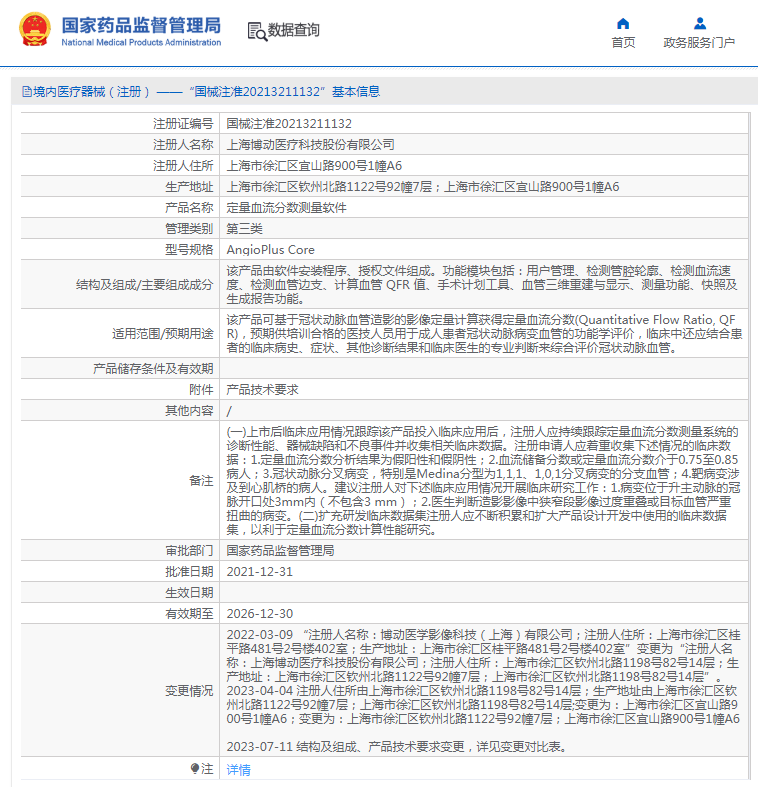This screenshot has height=787, width=758.
Task: Select product name 定量血流分数测量软件
Action: [286, 208]
